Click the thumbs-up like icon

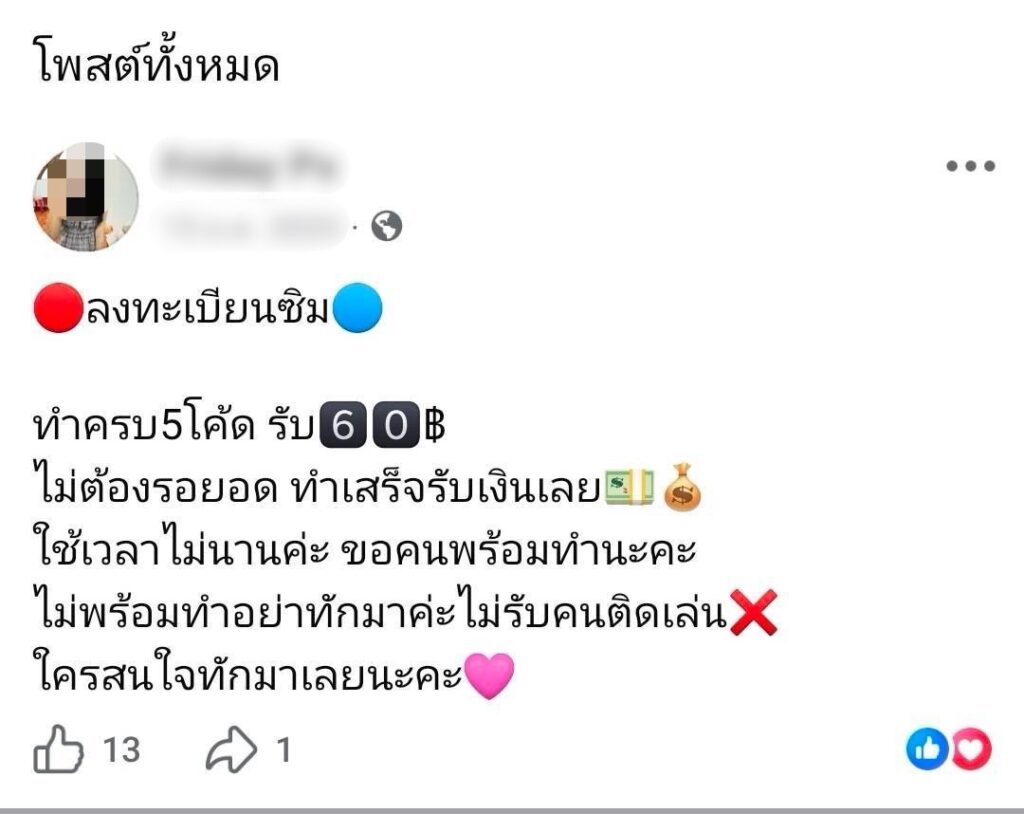(x=58, y=749)
